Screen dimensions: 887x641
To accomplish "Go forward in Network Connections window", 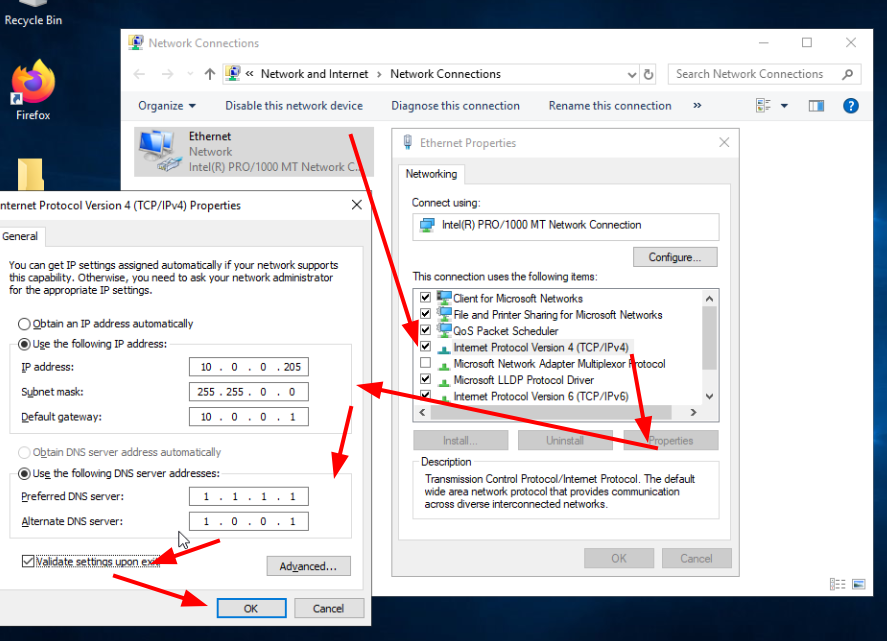I will [x=167, y=74].
